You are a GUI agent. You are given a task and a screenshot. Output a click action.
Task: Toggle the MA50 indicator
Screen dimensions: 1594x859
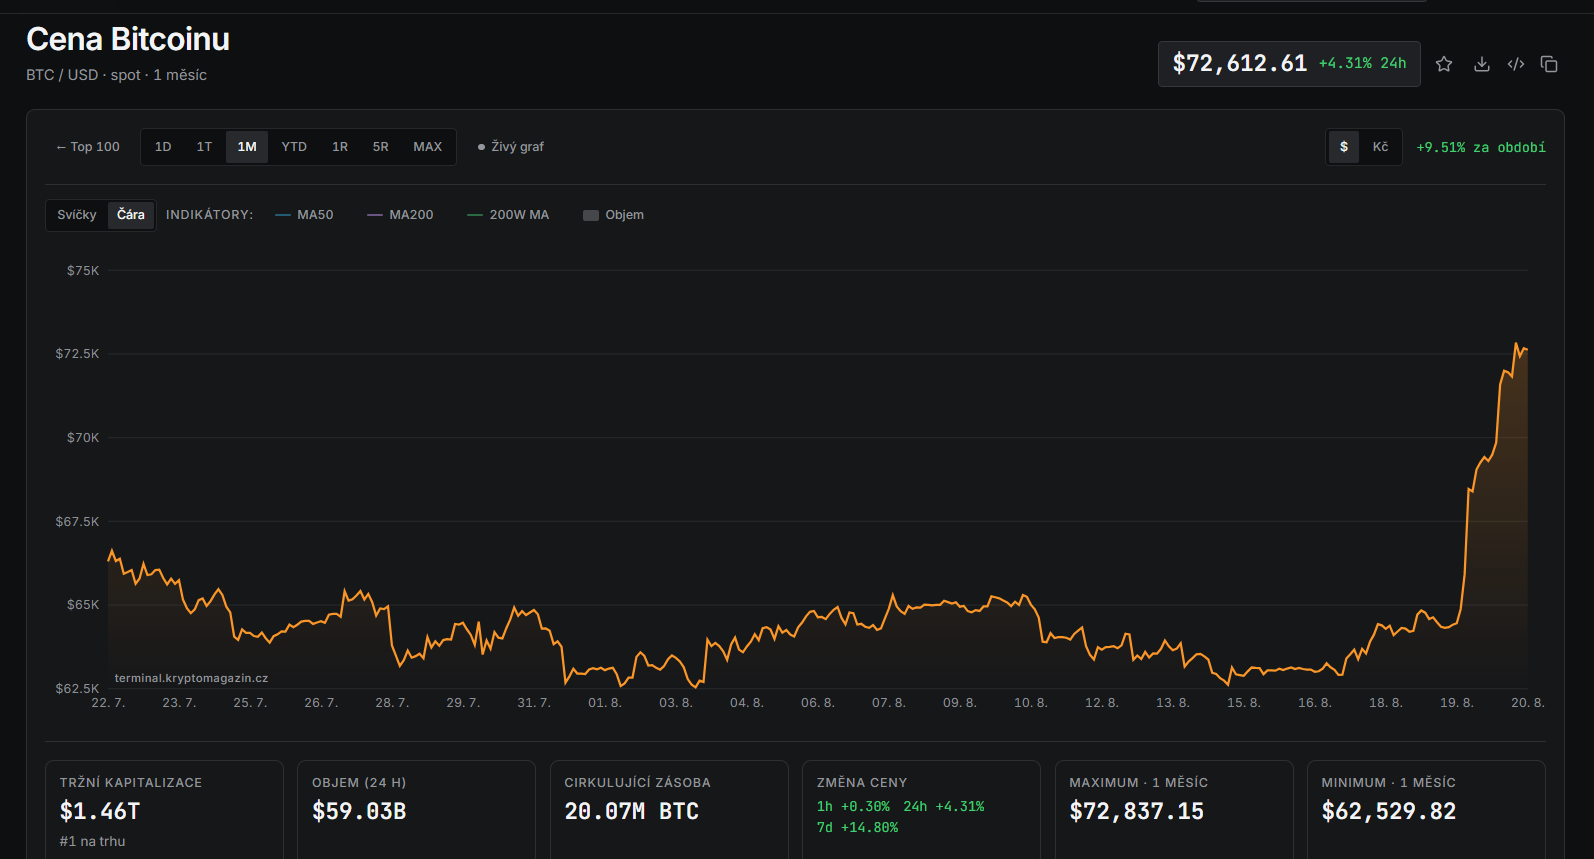coord(305,215)
